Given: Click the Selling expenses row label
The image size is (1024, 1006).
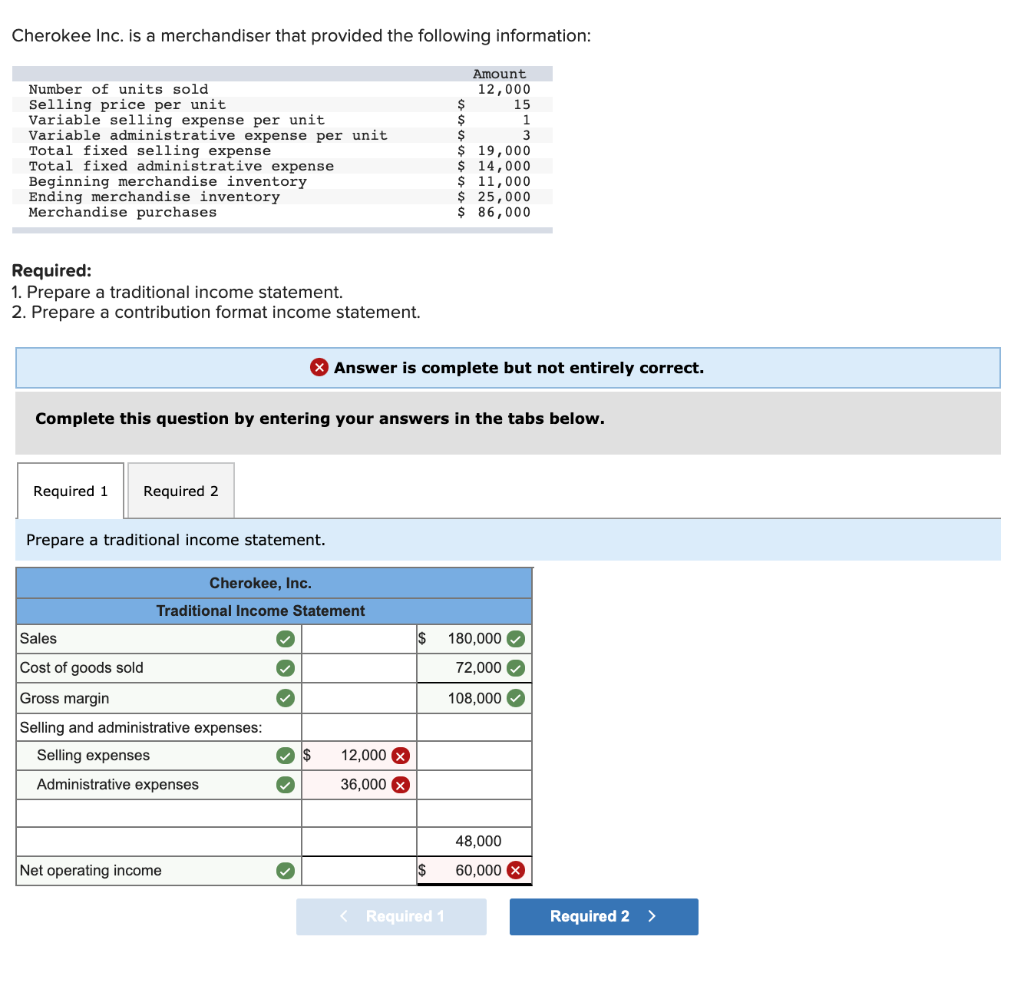Looking at the screenshot, I should (93, 755).
